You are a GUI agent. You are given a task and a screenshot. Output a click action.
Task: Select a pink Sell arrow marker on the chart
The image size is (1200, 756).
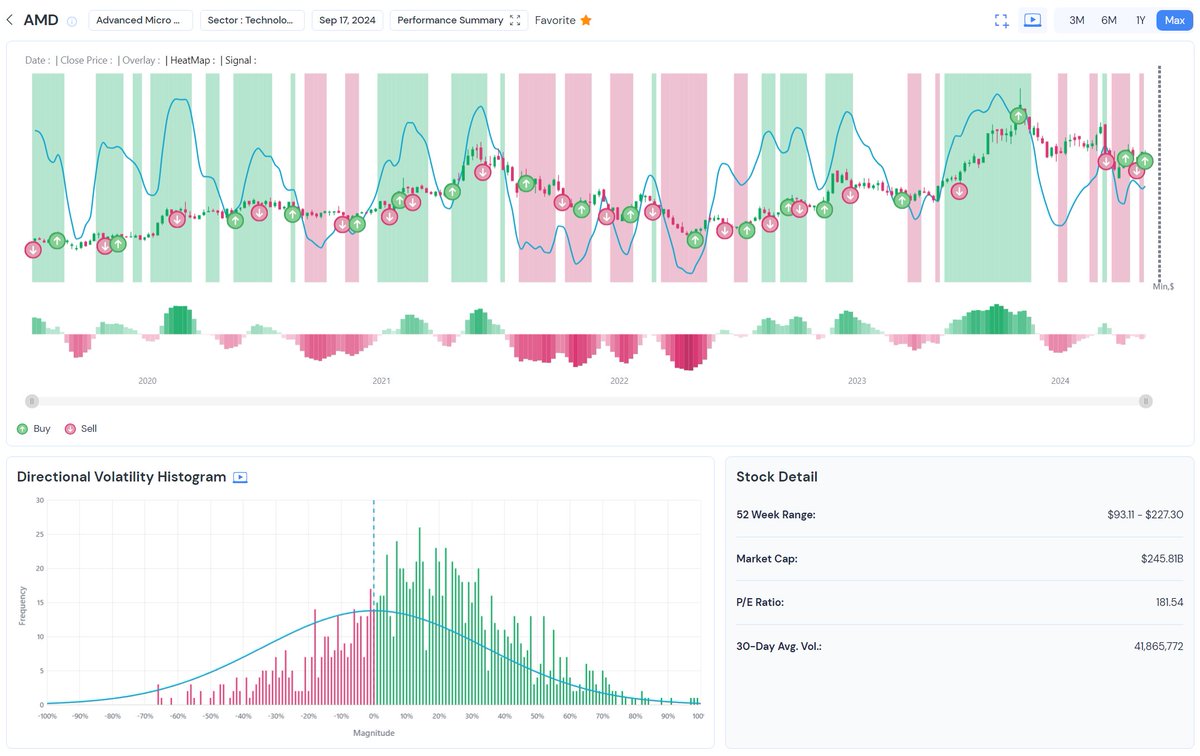[33, 249]
